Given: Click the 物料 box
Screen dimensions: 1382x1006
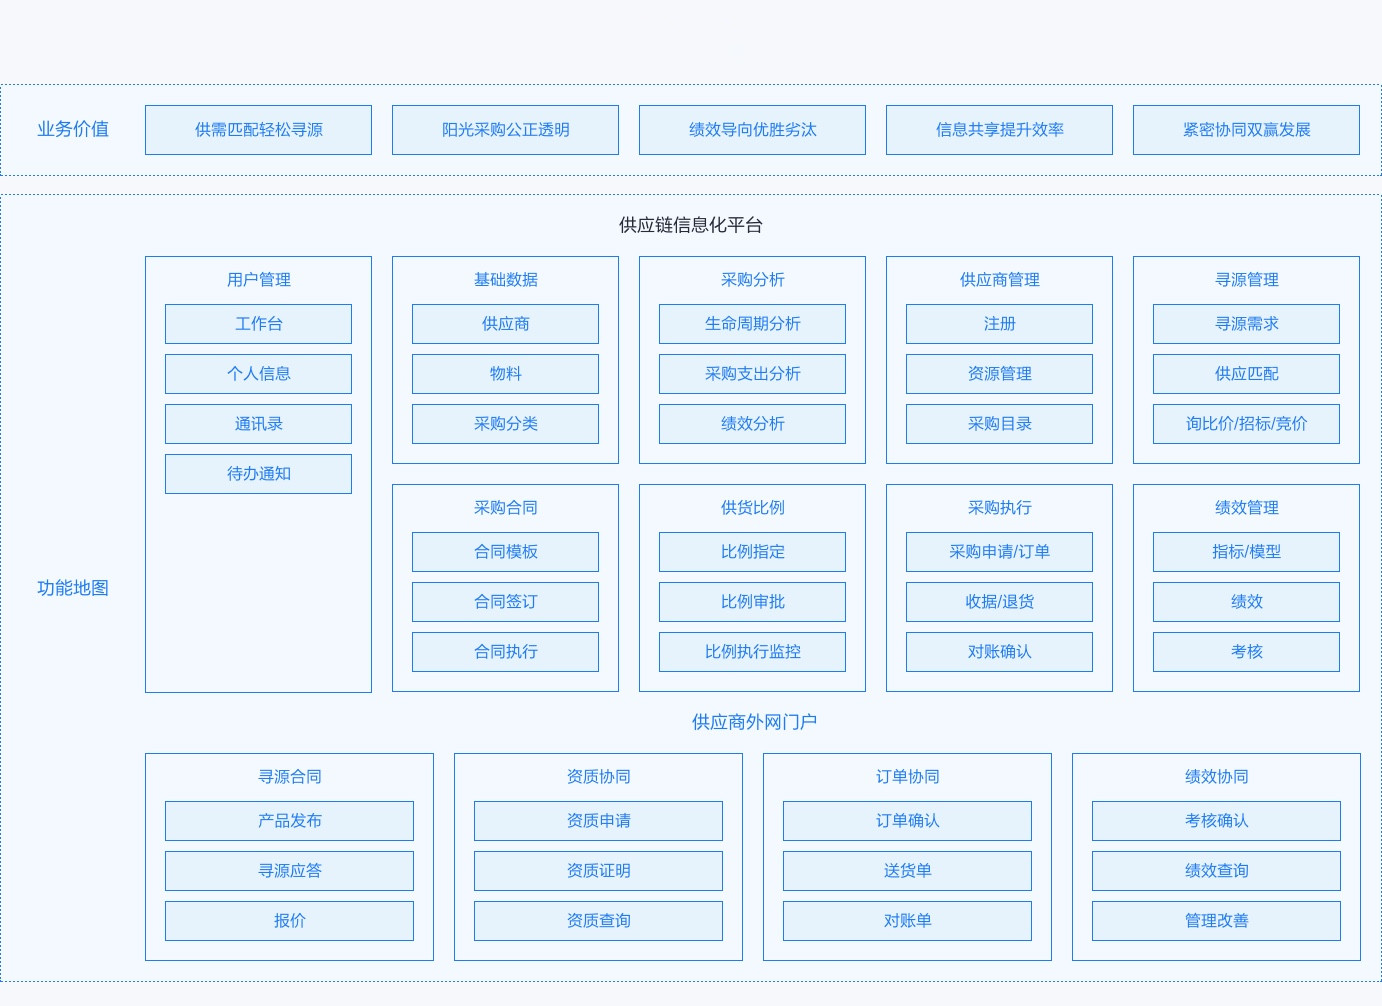Looking at the screenshot, I should click(x=505, y=374).
